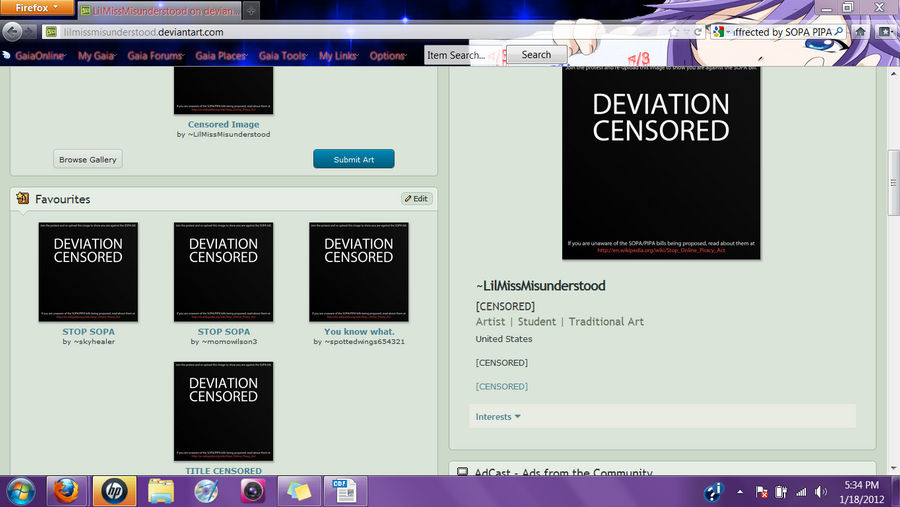Screen dimensions: 900x507
Task: Click the GaiaOnline toolbar logo icon
Action: tap(6, 55)
